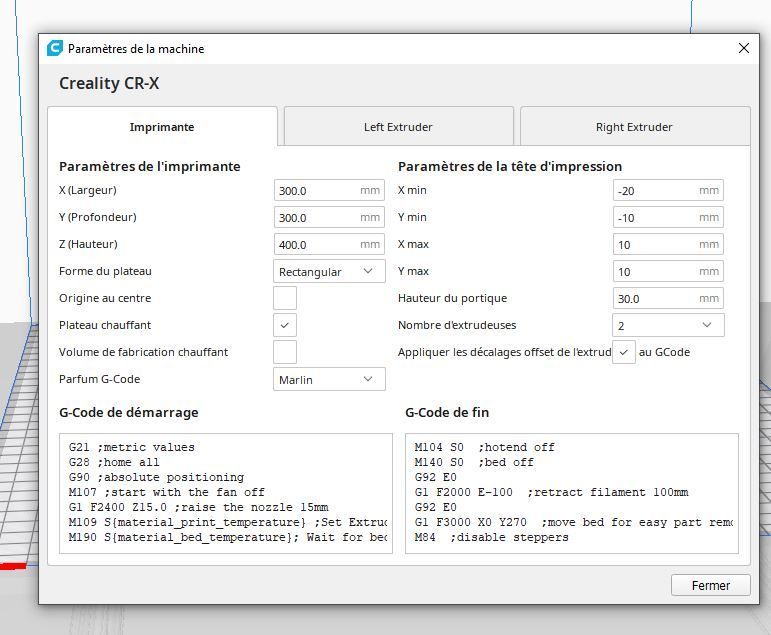Viewport: 771px width, 635px height.
Task: Edit the X (Largeur) value field
Action: pos(329,190)
